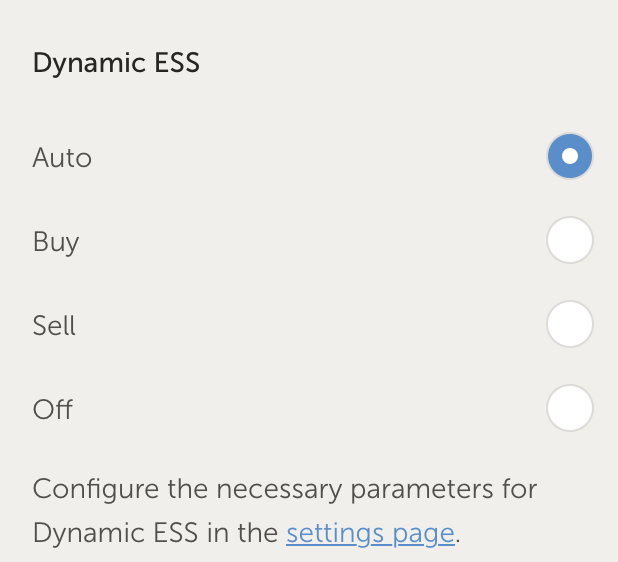Screen dimensions: 618x562
Task: Click "ESS" in the top heading
Action: point(177,63)
